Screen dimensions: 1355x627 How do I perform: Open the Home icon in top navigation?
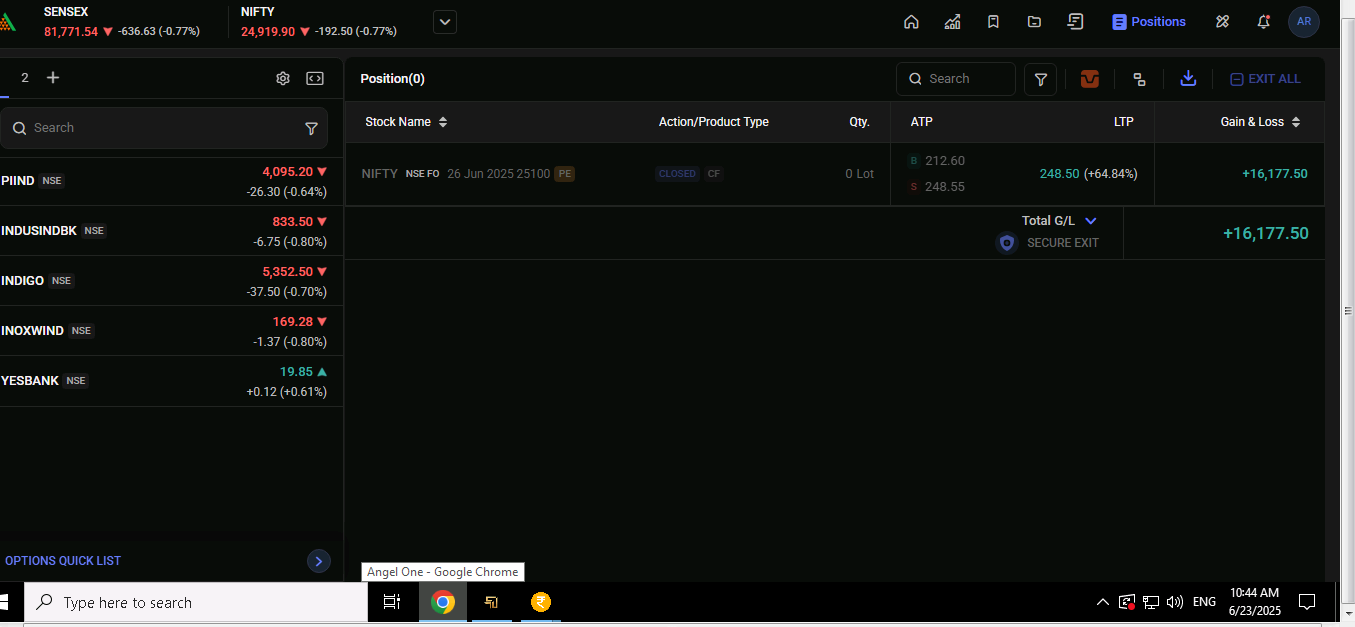pos(911,22)
